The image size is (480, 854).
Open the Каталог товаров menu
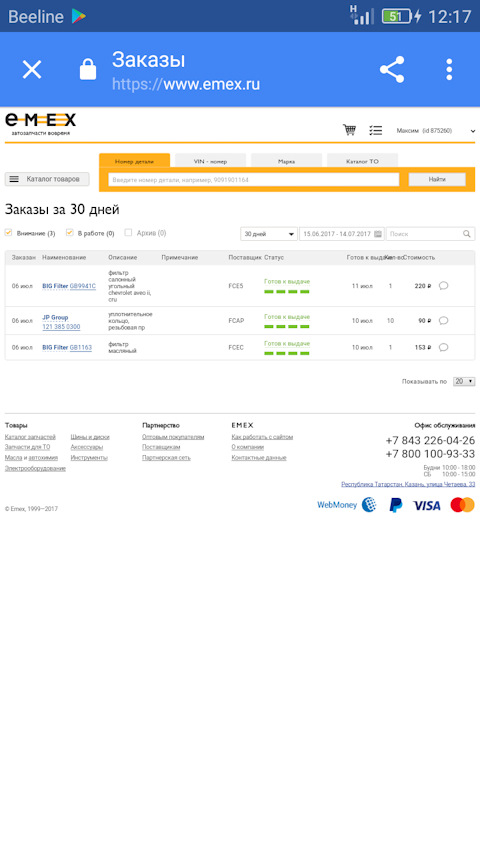[47, 179]
